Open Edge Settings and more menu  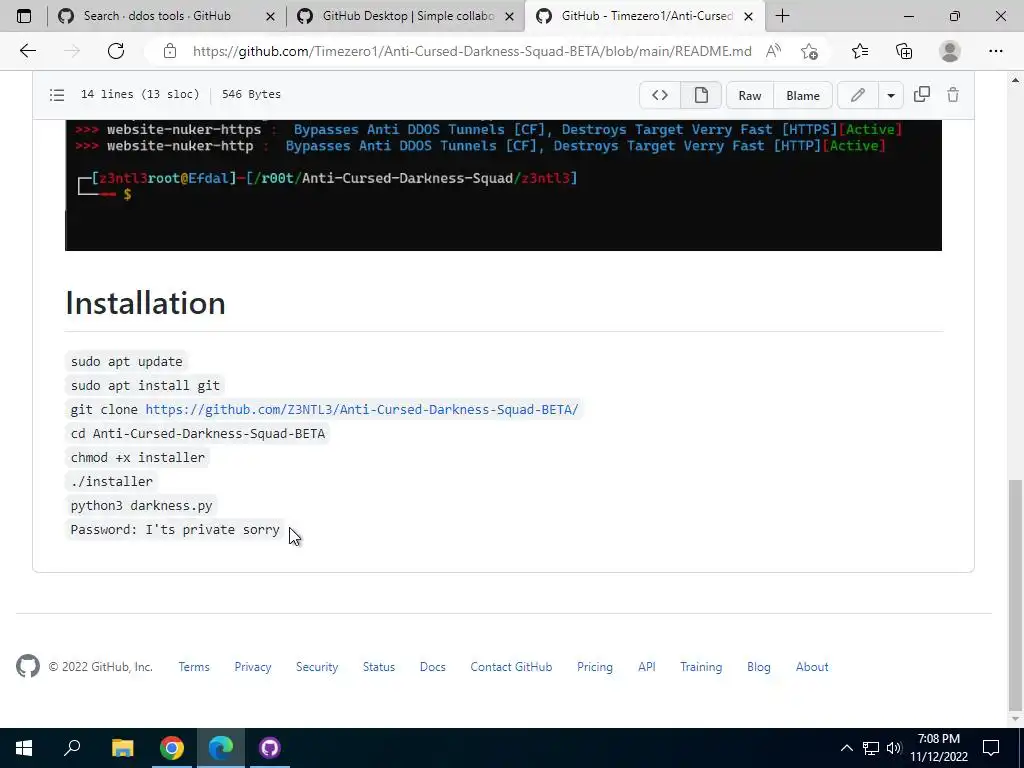point(995,51)
